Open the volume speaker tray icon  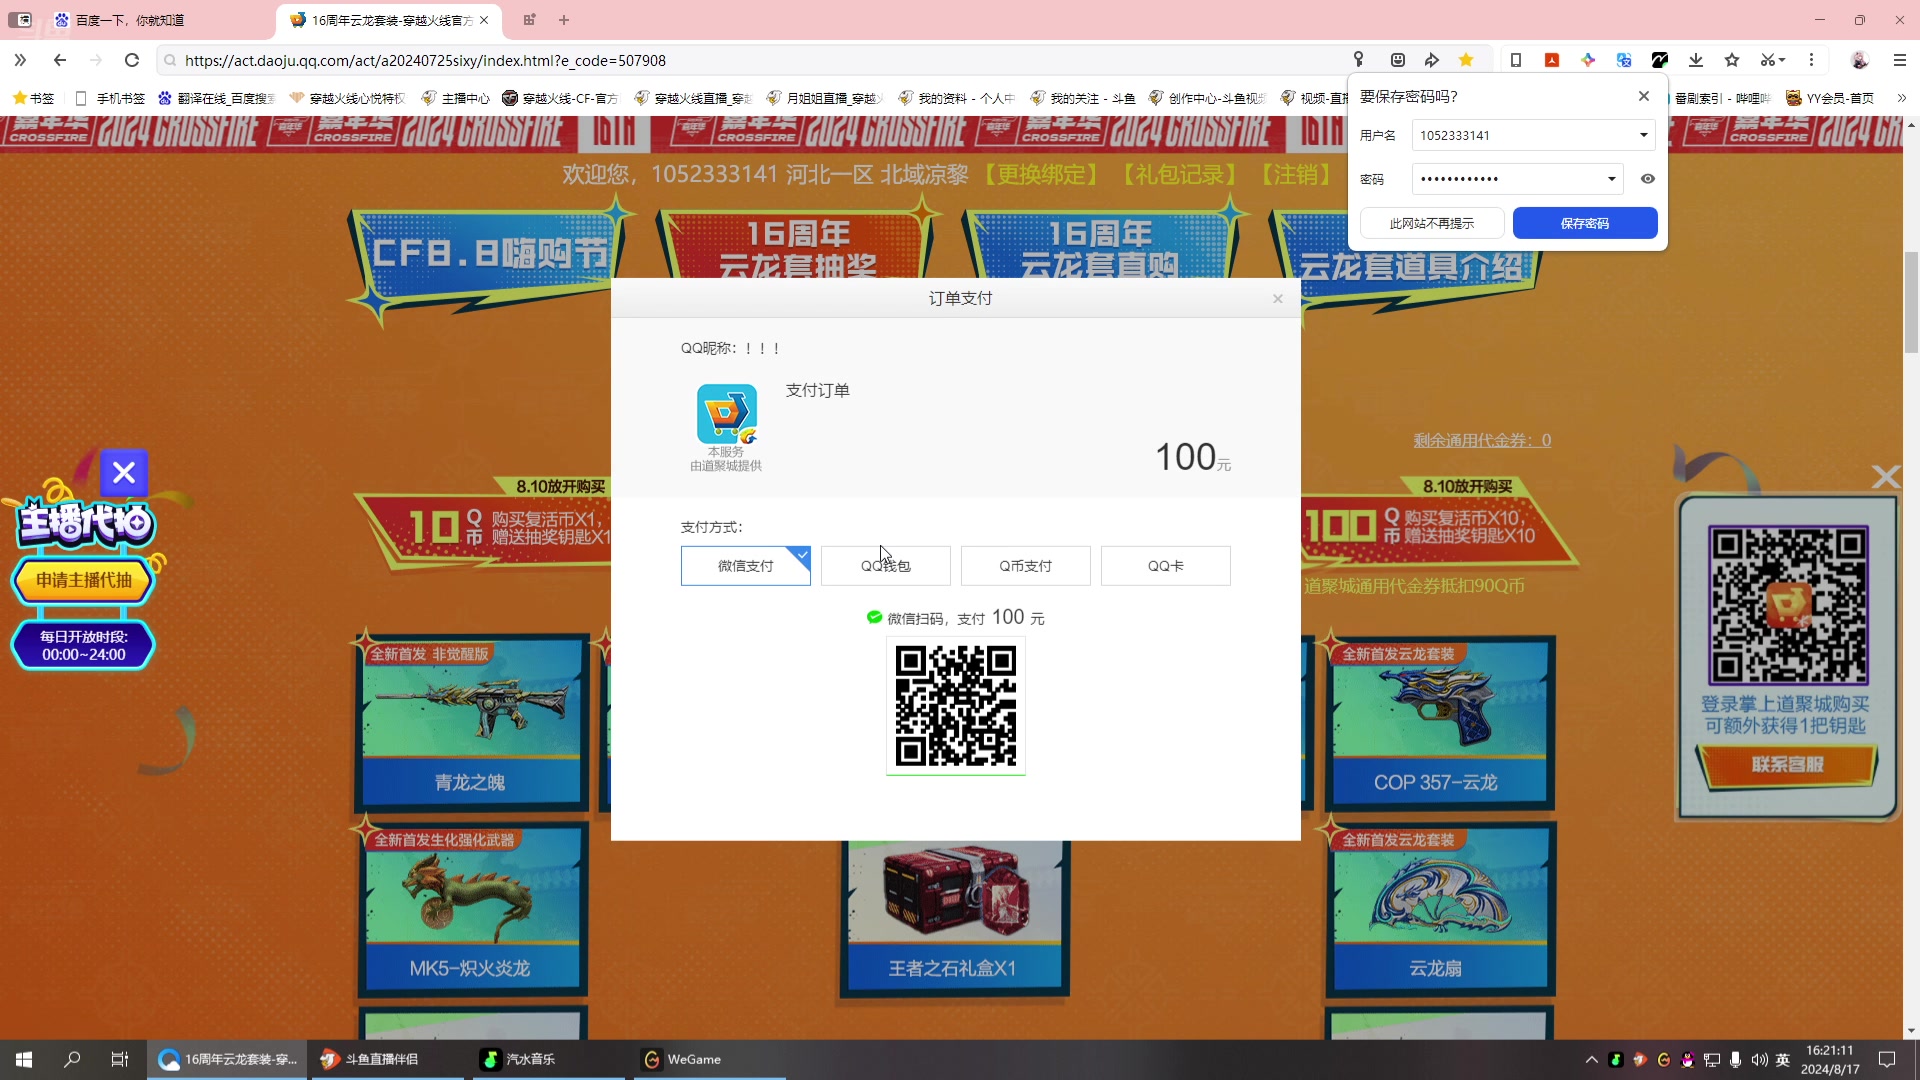1759,1060
